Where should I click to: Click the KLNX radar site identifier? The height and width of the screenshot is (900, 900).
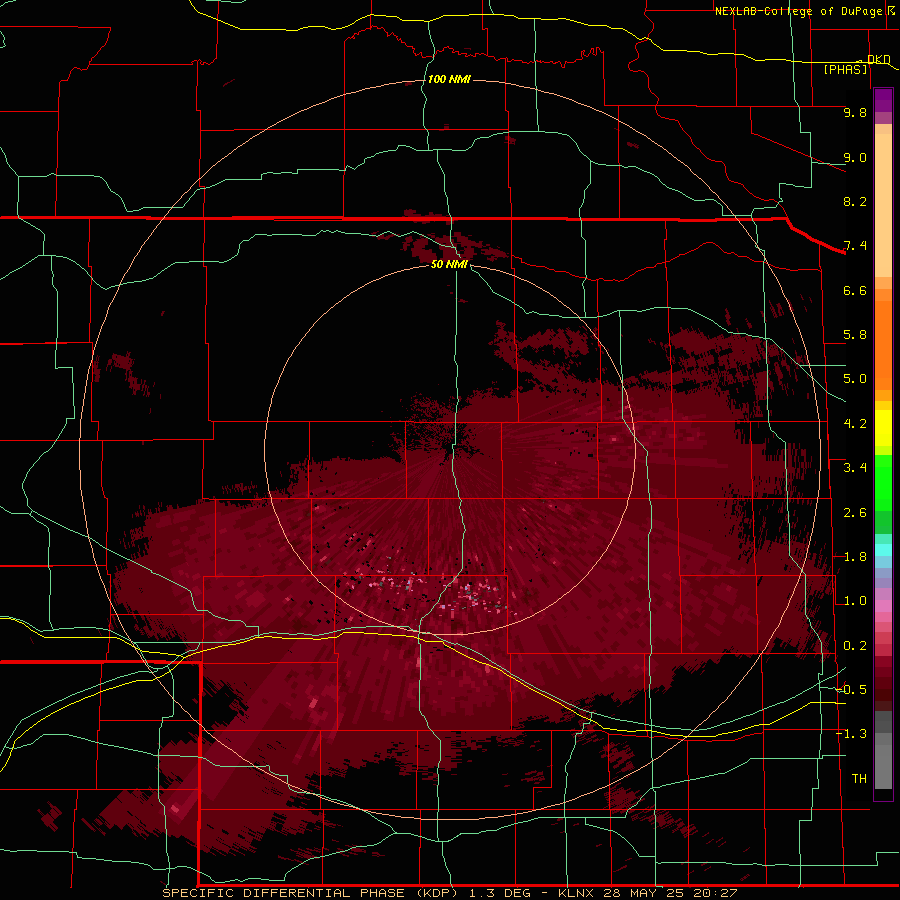tap(576, 893)
